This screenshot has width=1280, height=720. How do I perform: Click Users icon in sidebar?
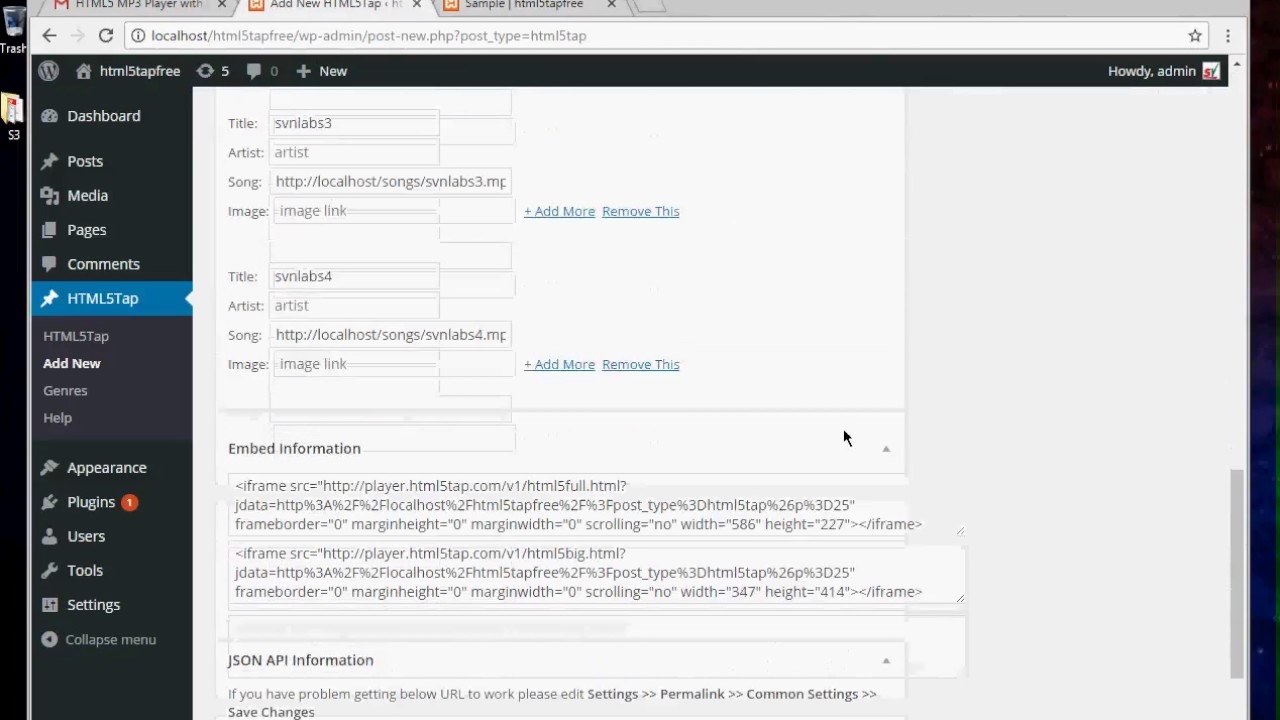(x=49, y=536)
